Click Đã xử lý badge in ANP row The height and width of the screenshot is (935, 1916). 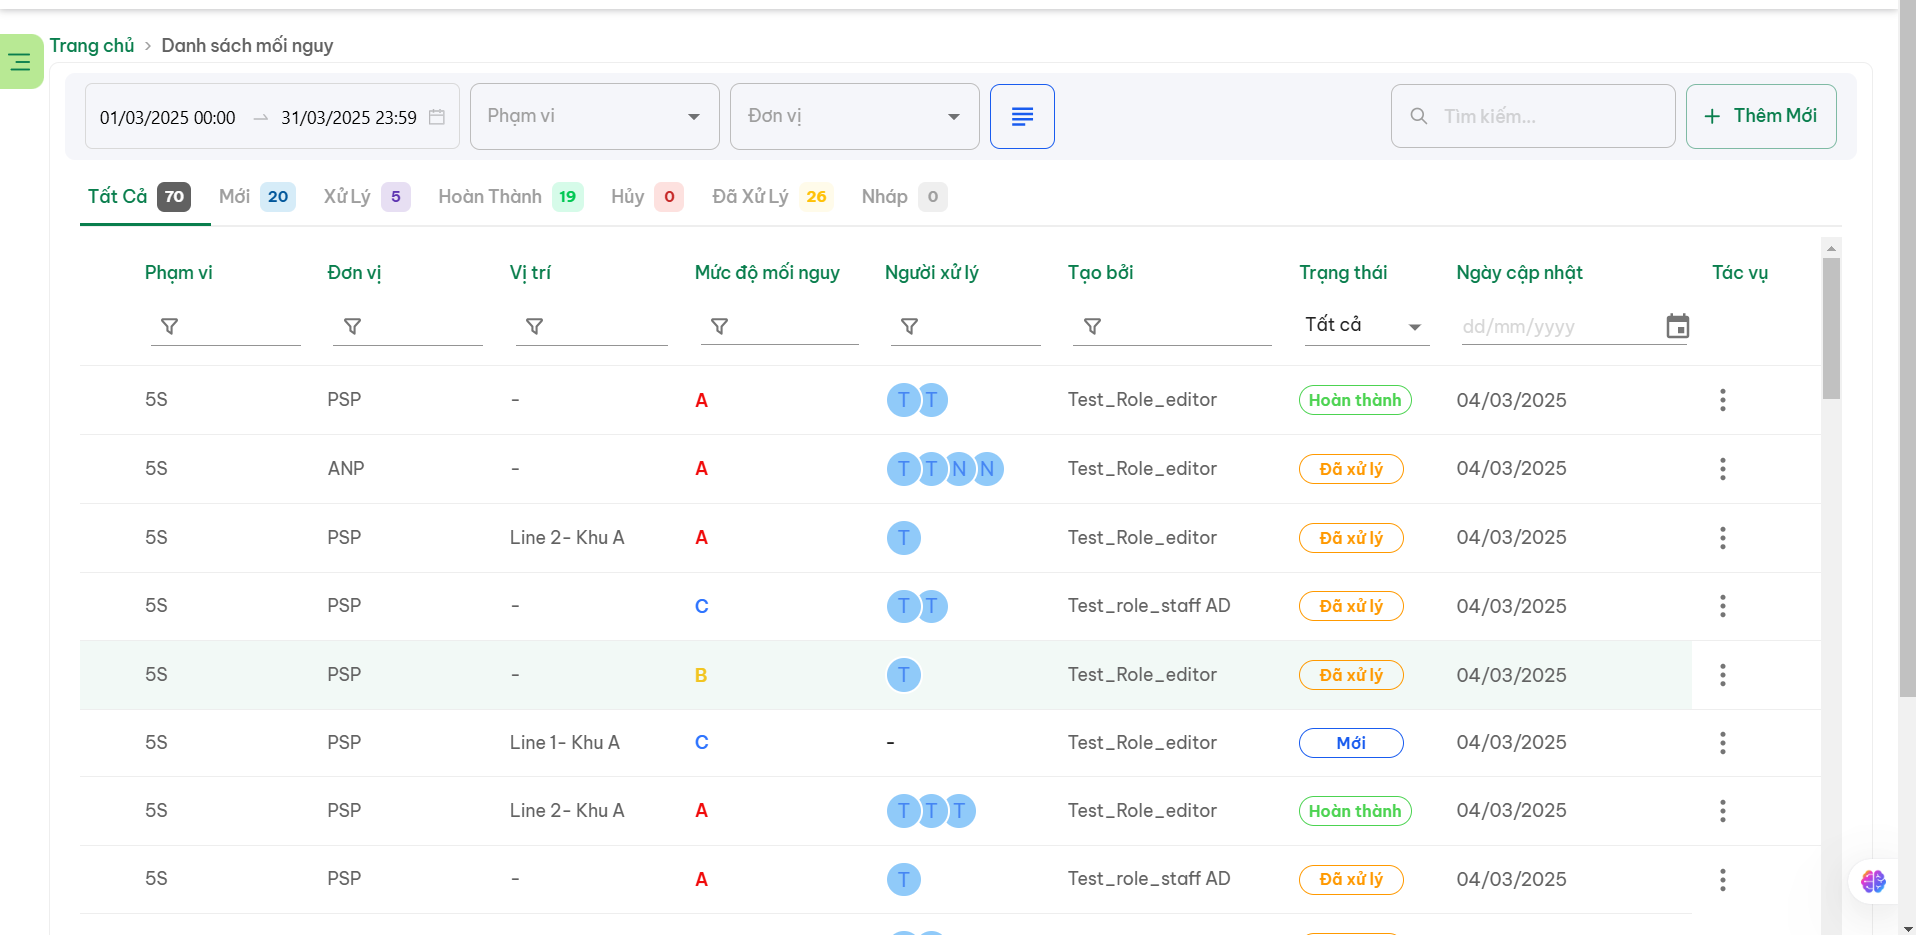1351,469
